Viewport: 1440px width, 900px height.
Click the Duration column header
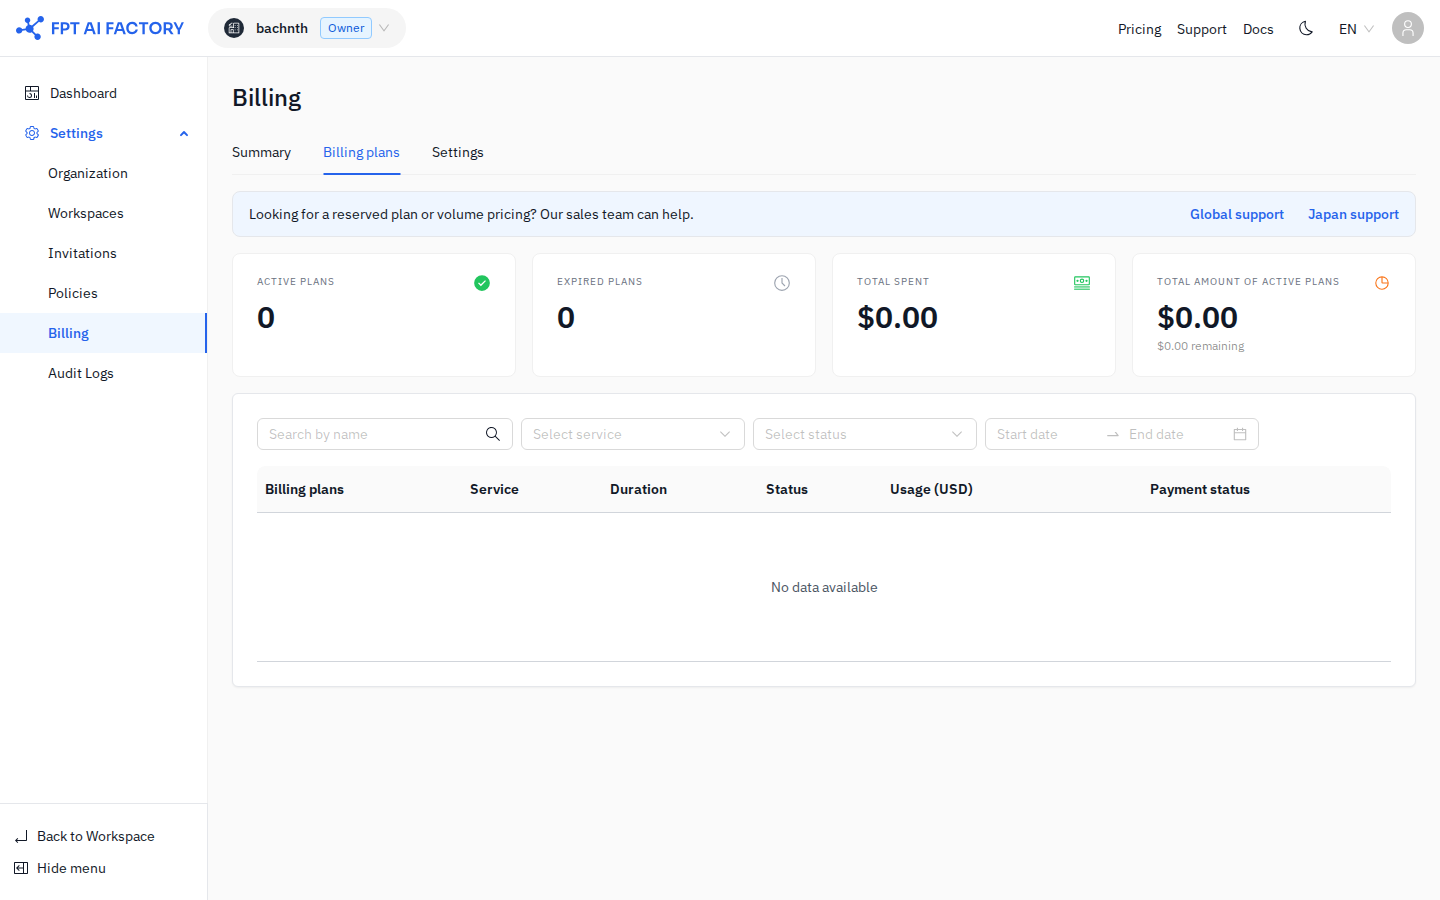click(638, 489)
